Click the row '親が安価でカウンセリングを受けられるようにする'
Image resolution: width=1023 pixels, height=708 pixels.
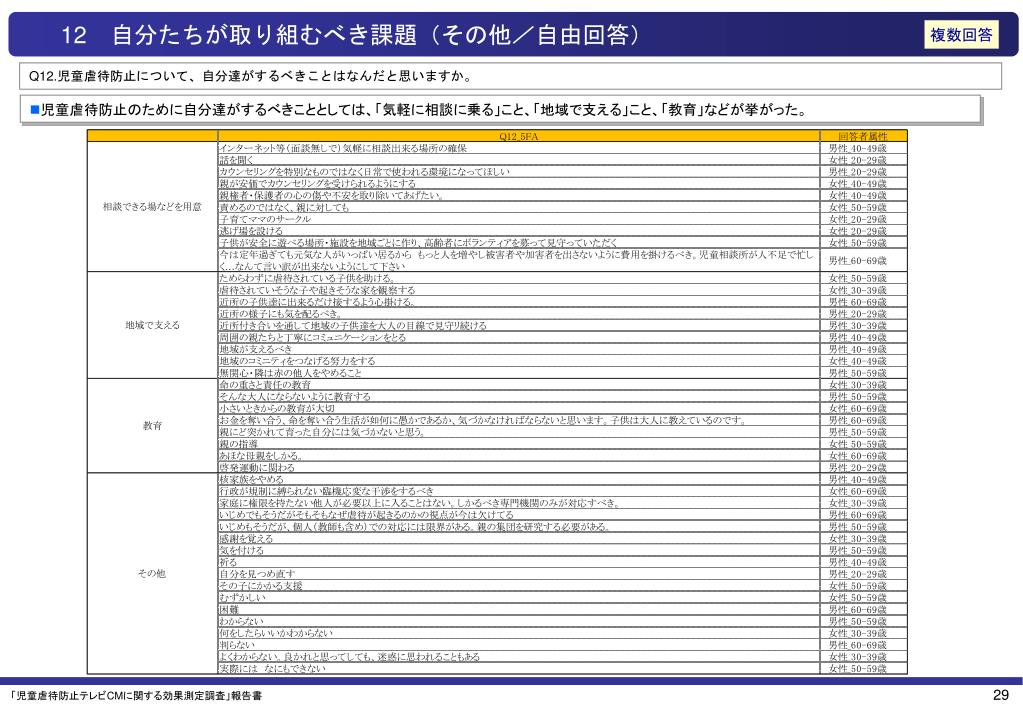point(519,183)
